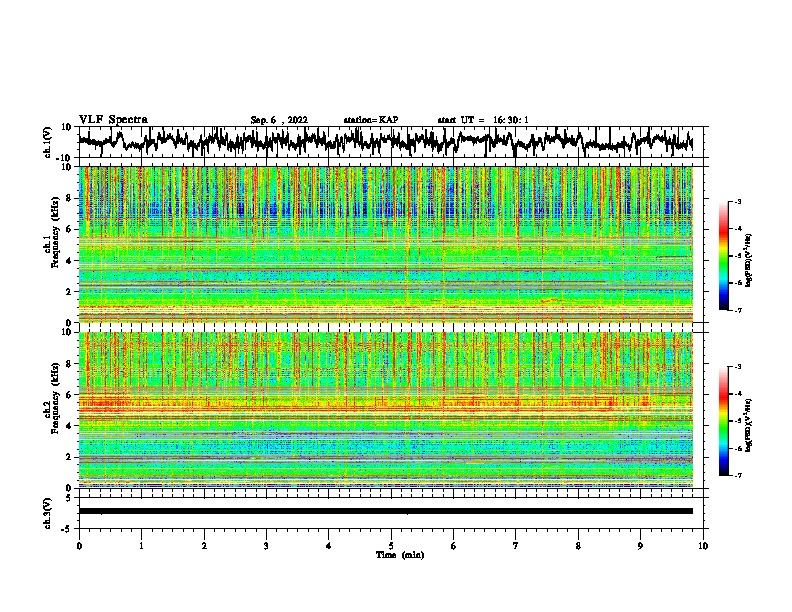Click time axis tick label "0"
Image resolution: width=792 pixels, height=612 pixels.
[x=79, y=546]
